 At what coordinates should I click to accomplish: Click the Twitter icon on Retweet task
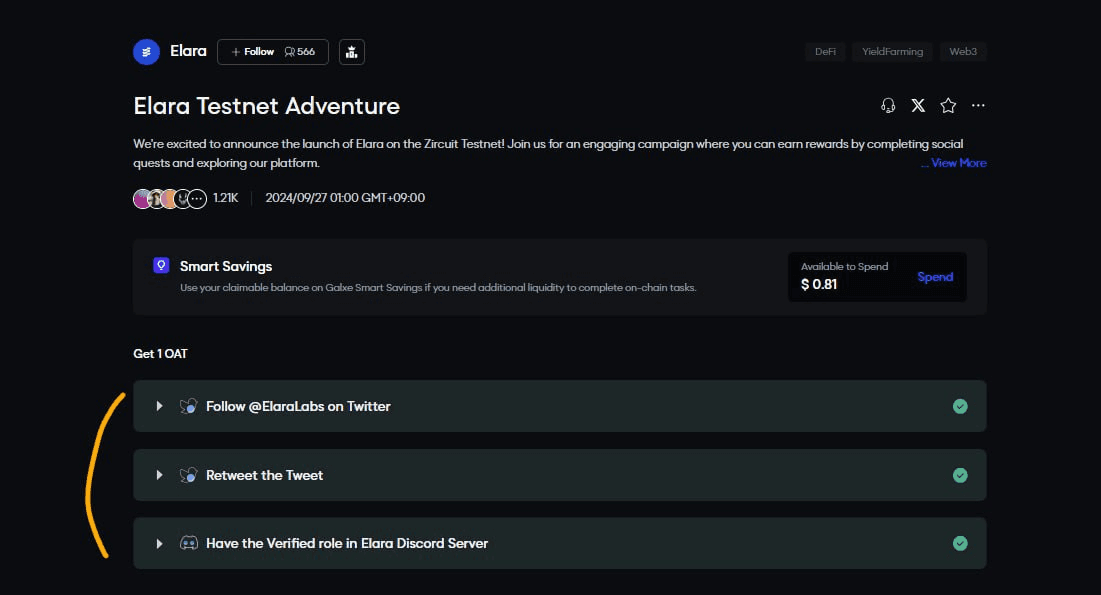[x=188, y=475]
